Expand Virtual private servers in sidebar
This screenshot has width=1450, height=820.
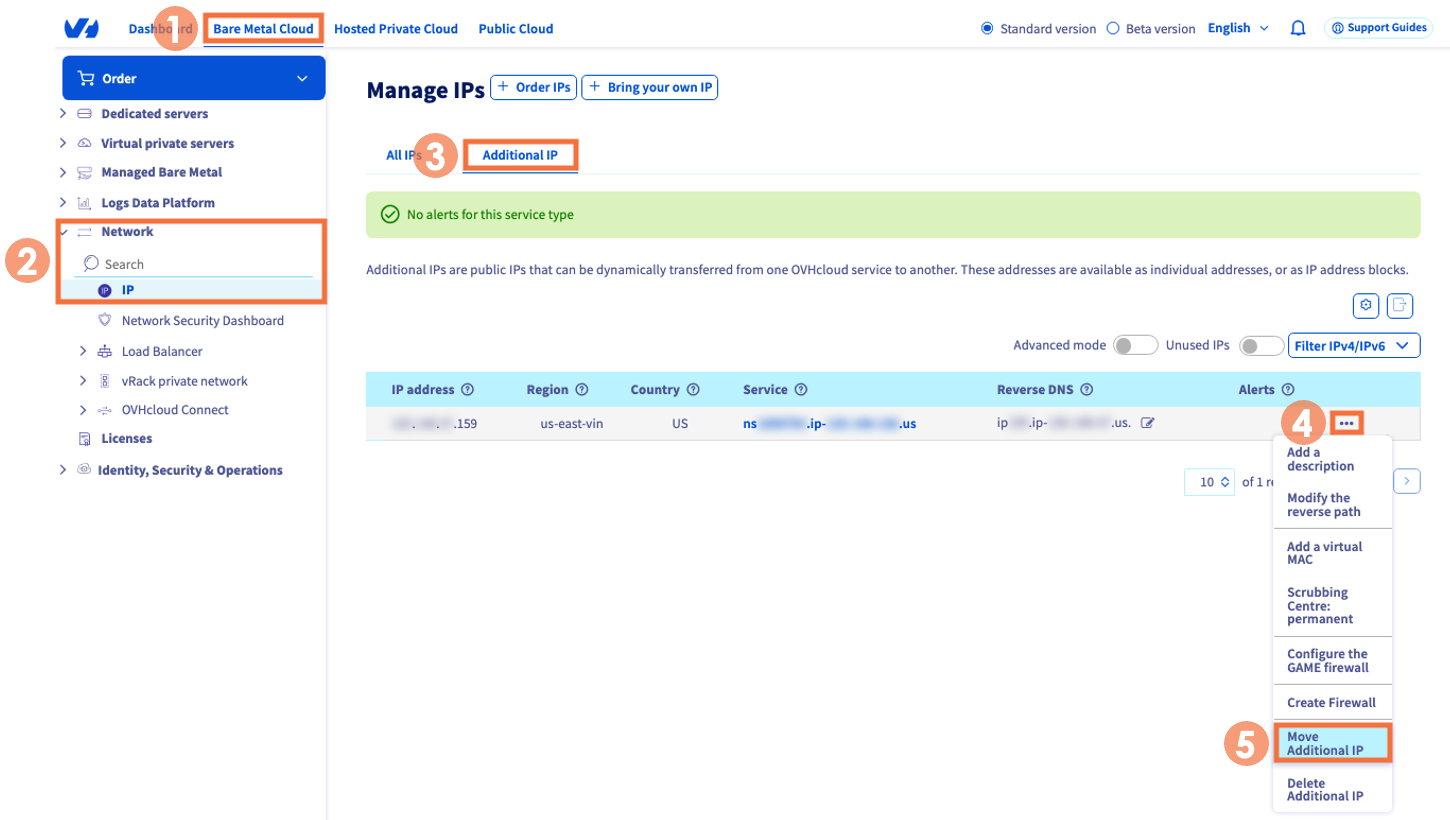point(64,143)
